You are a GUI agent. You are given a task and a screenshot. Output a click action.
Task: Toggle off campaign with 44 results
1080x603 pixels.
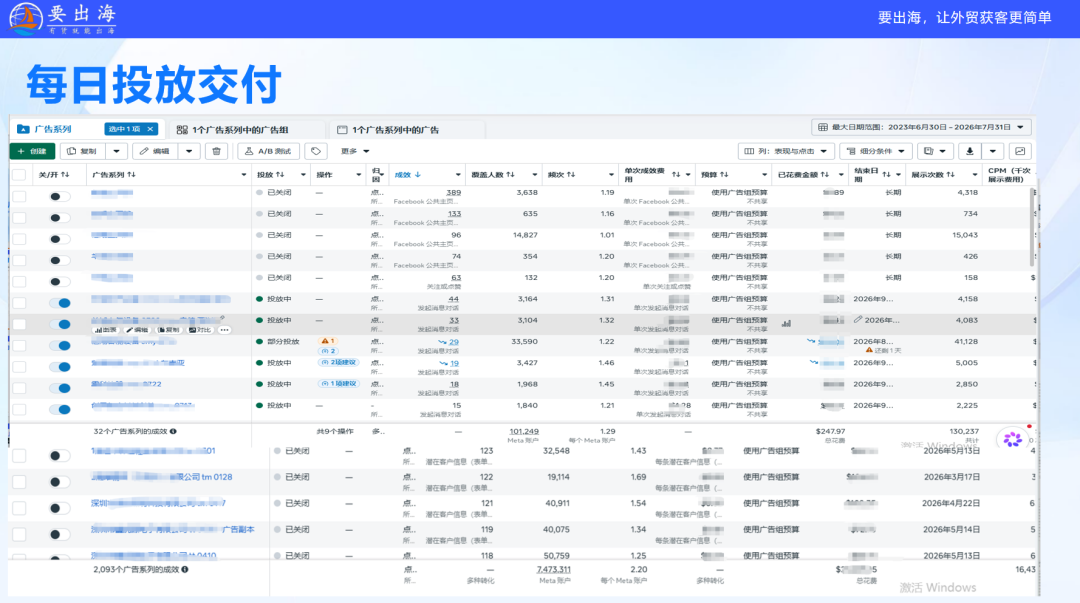(x=60, y=303)
